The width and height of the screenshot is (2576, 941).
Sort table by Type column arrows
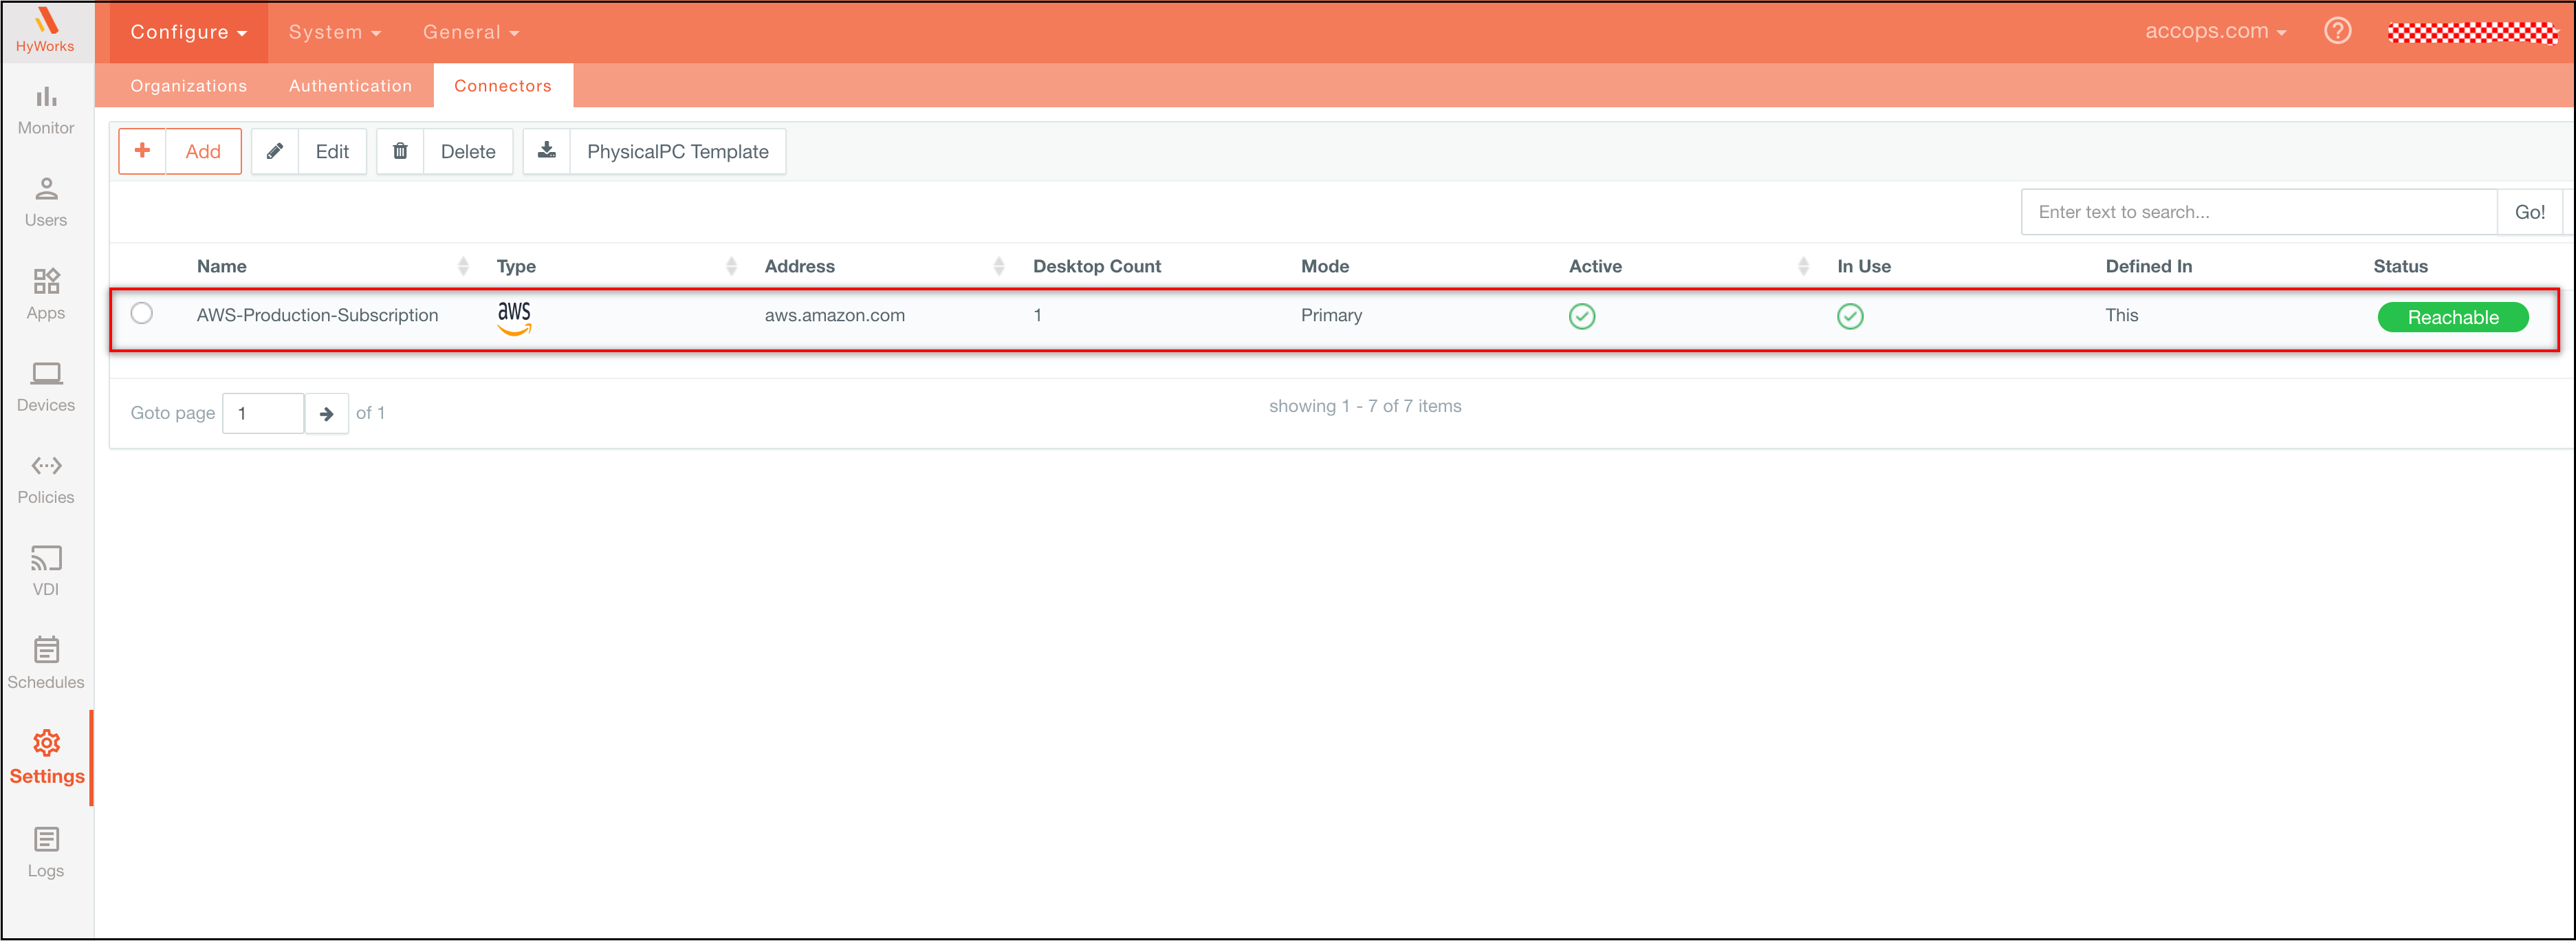point(732,266)
